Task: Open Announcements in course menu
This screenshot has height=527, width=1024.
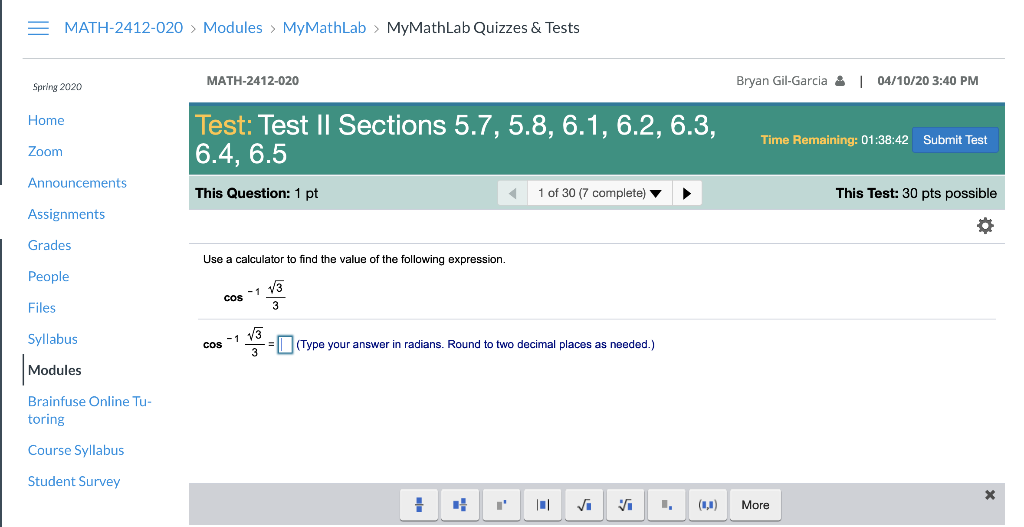Action: coord(77,183)
